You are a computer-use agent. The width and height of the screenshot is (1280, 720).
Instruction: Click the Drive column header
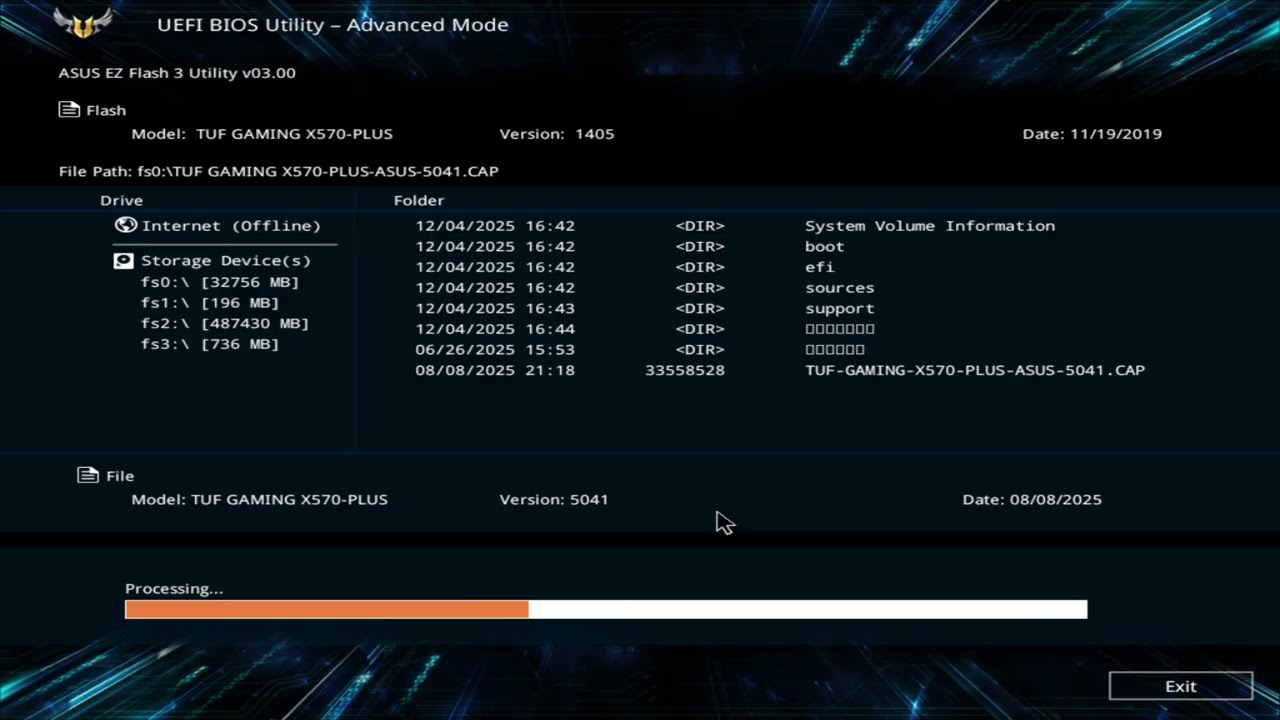[121, 201]
